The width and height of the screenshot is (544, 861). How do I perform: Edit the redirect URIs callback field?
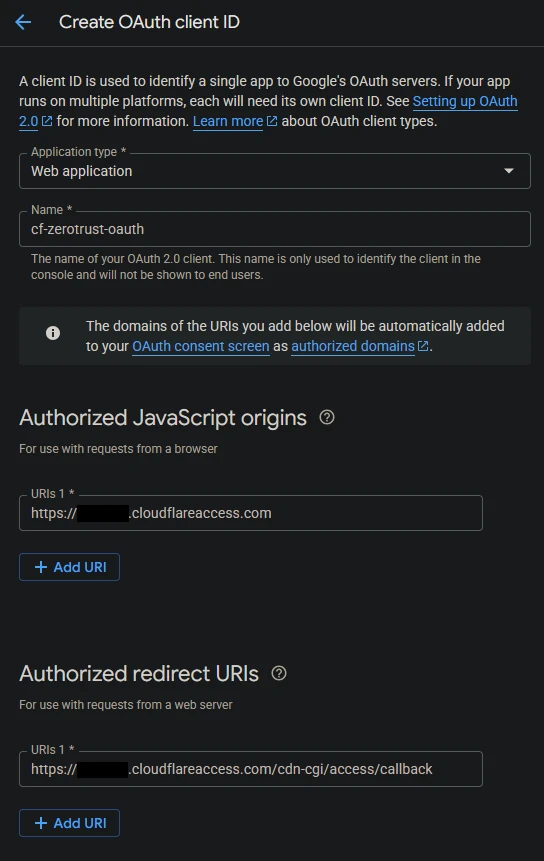pyautogui.click(x=251, y=769)
